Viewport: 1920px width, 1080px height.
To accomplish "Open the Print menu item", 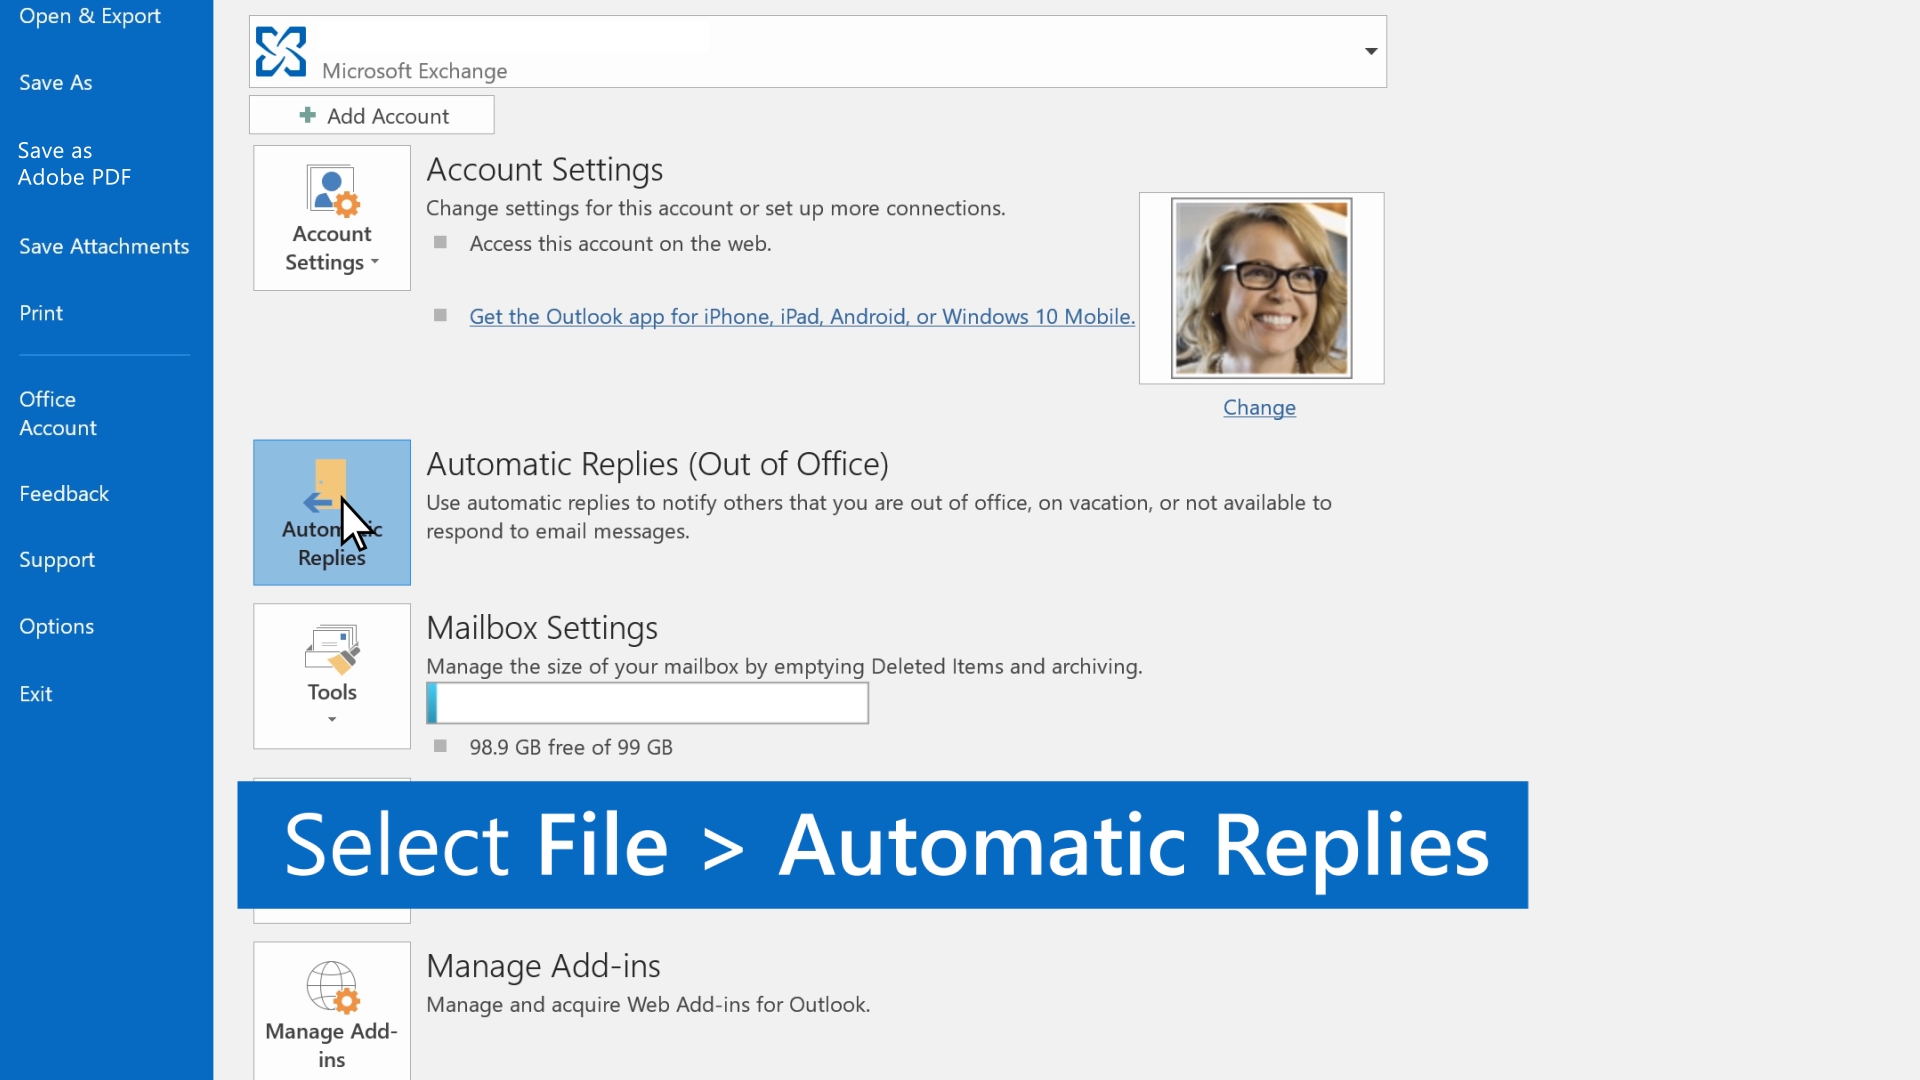I will coord(41,313).
